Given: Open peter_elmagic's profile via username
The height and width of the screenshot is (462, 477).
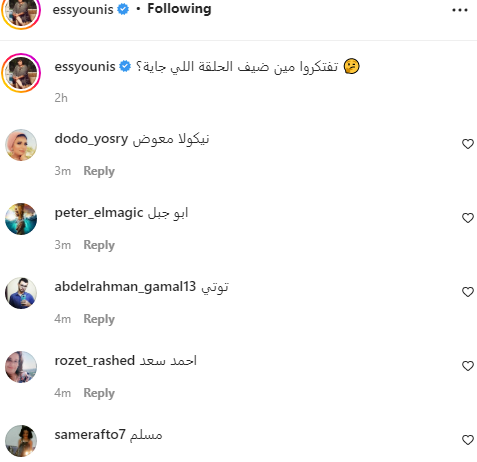Looking at the screenshot, I should [99, 213].
